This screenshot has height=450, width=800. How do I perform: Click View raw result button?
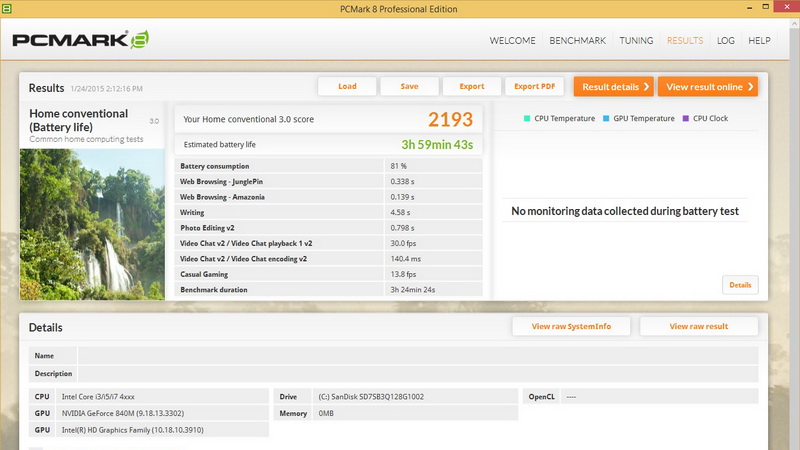pyautogui.click(x=698, y=326)
